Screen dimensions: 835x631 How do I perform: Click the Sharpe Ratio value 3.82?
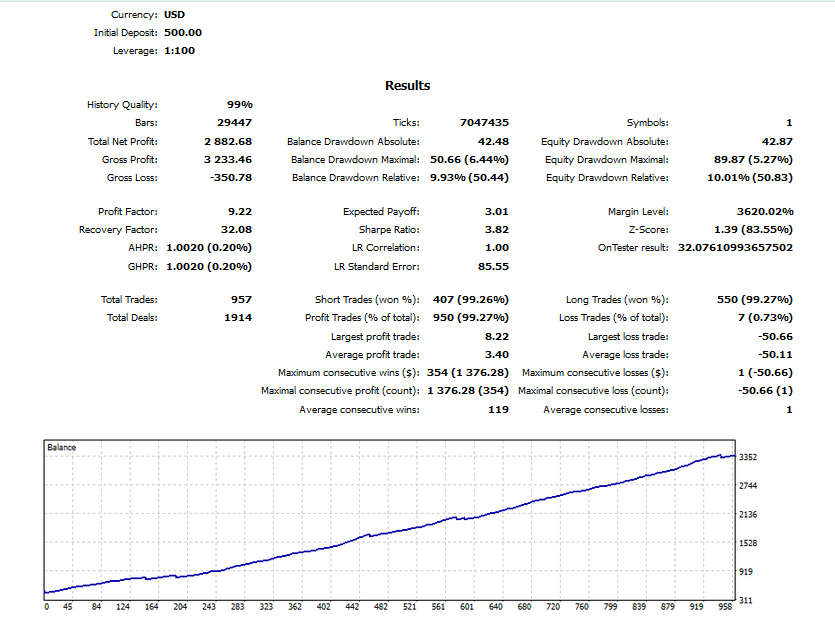coord(496,230)
